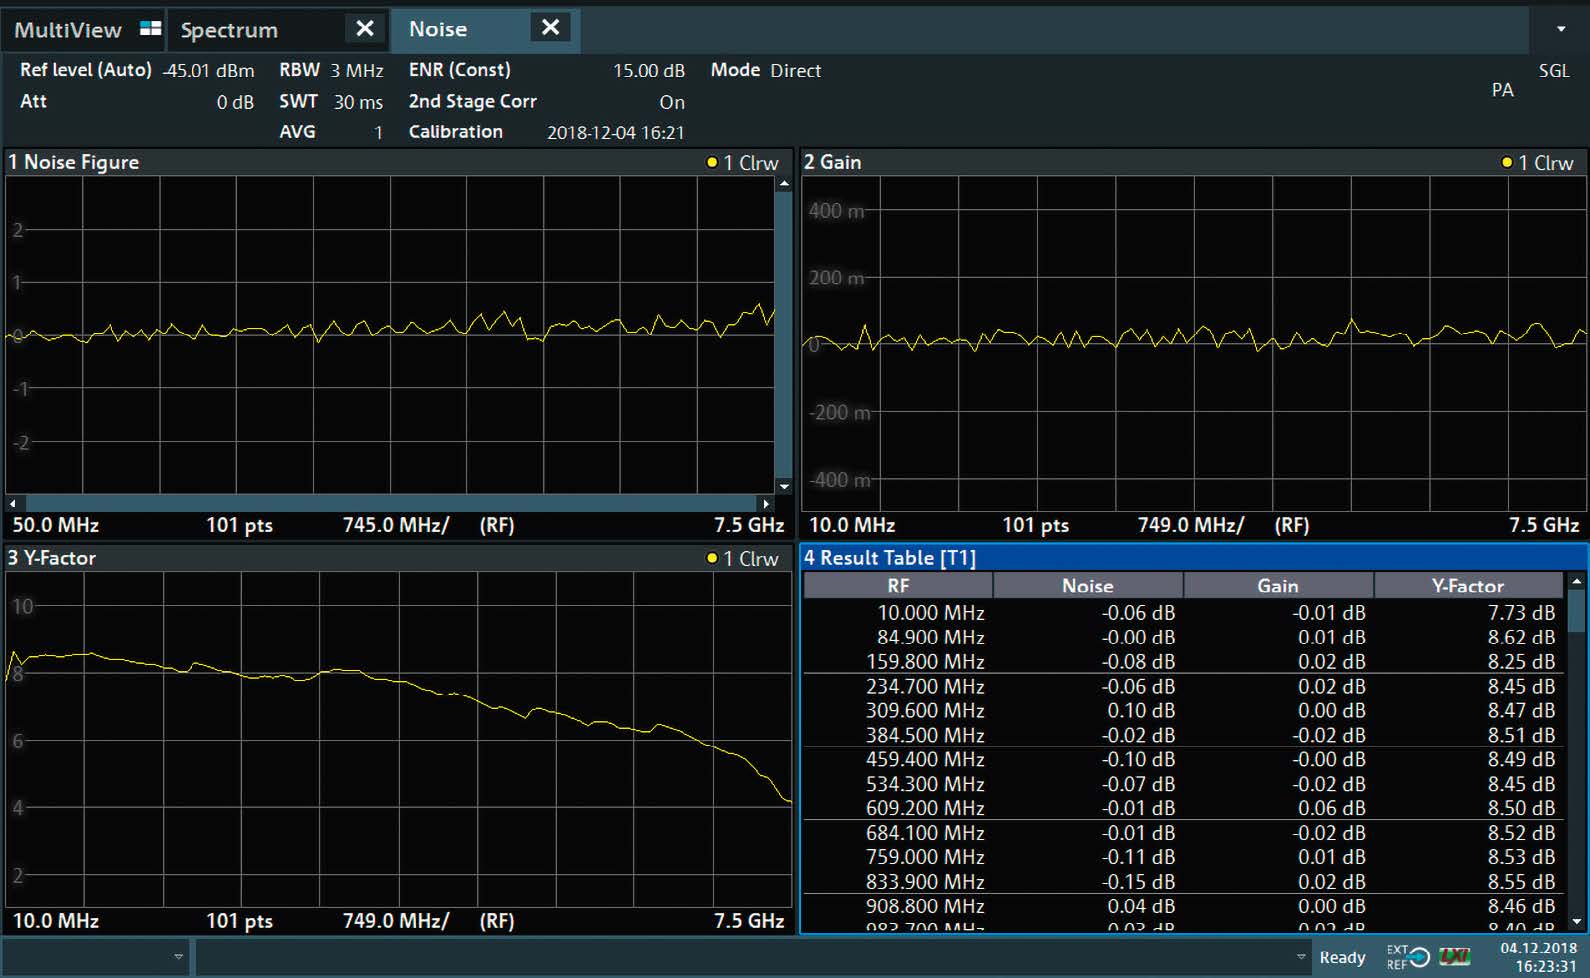This screenshot has width=1590, height=978.
Task: Click Noise Figure start frequency 50.0 MHz
Action: pyautogui.click(x=55, y=525)
